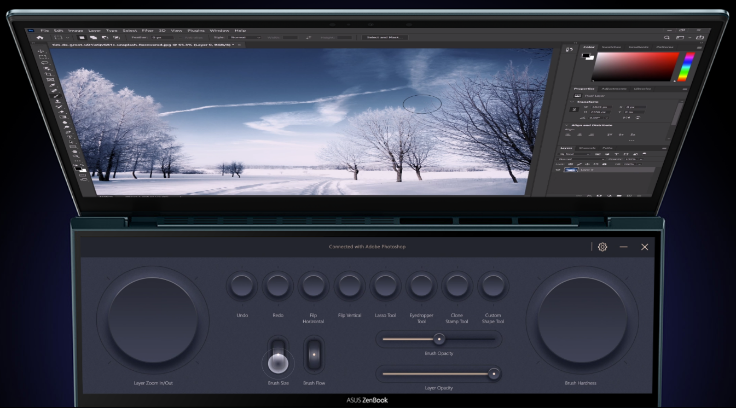This screenshot has height=408, width=736.
Task: Toggle lock position in Layers panel
Action: tap(587, 164)
